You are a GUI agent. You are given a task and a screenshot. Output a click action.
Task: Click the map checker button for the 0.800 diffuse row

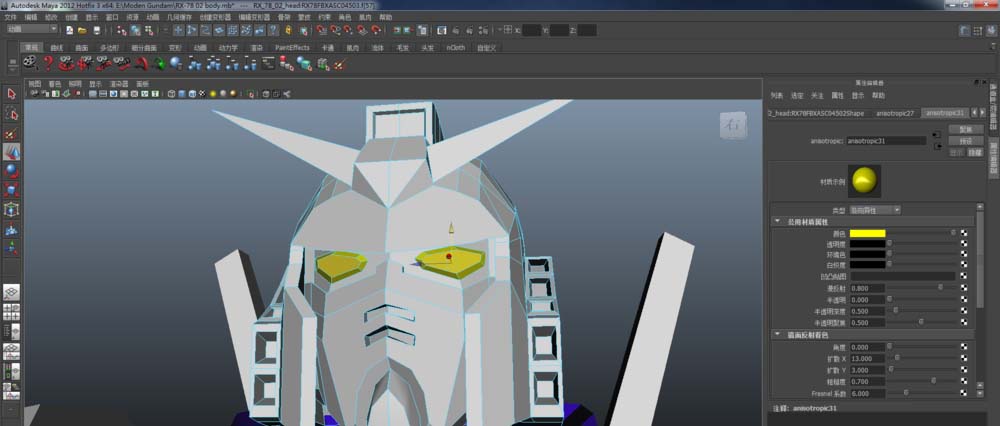pyautogui.click(x=964, y=288)
